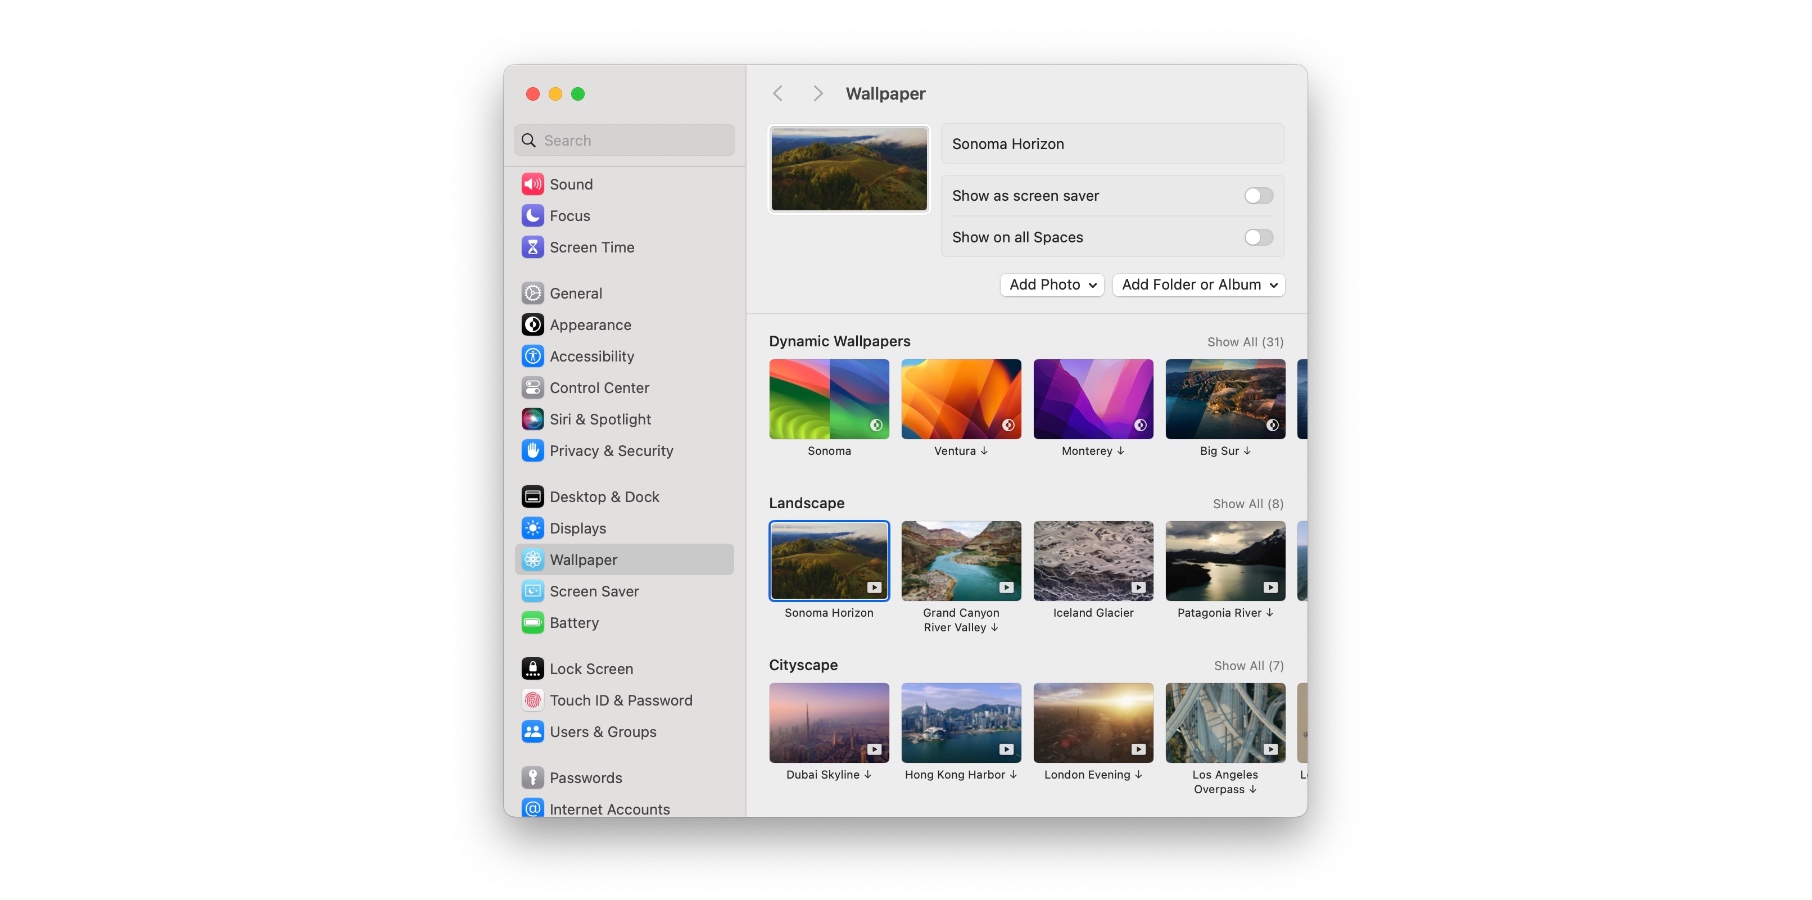The image size is (1812, 900).
Task: Click the Desktop & Dock icon
Action: tap(533, 497)
